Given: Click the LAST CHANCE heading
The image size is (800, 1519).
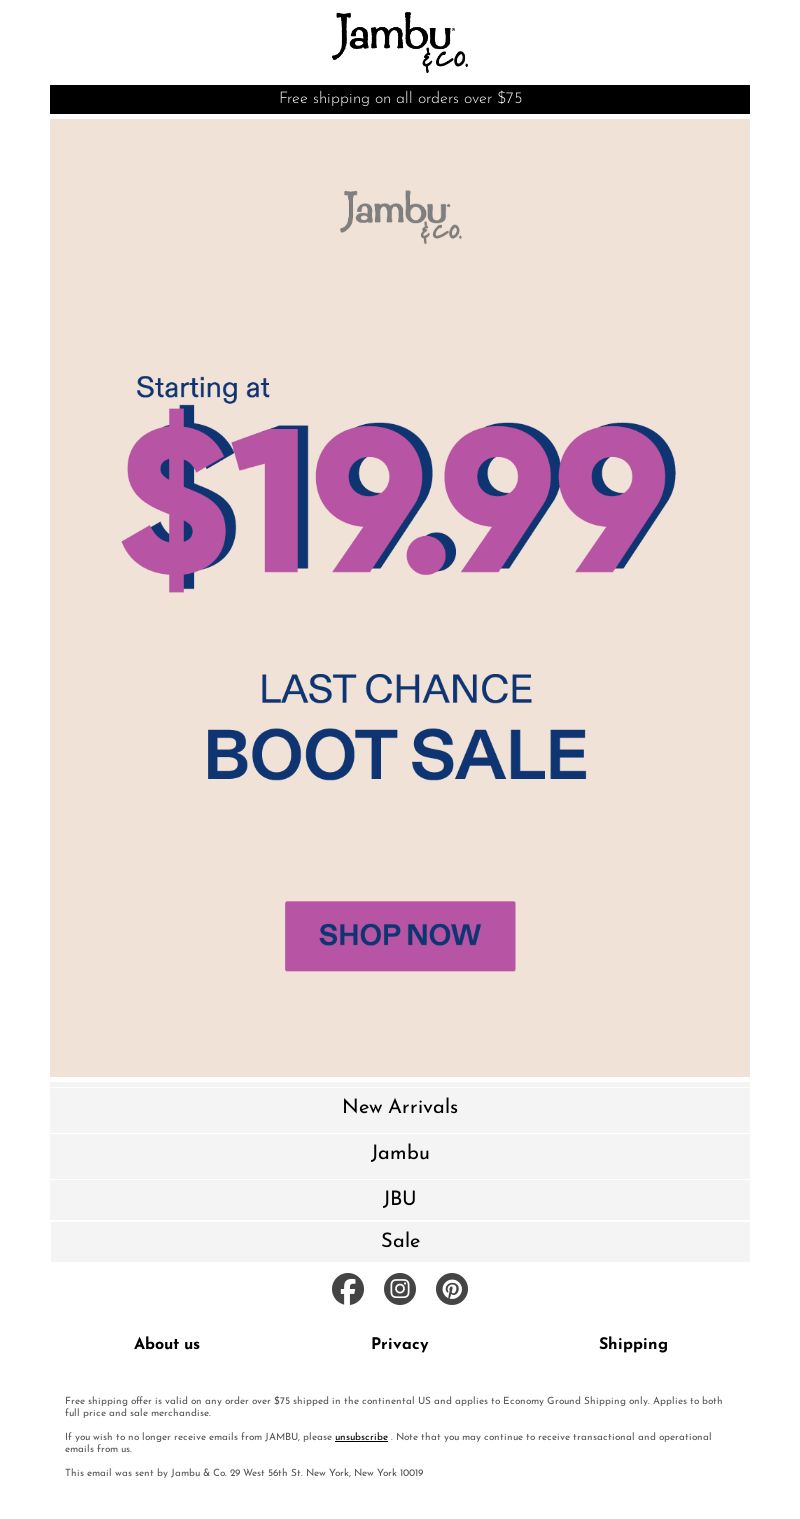Looking at the screenshot, I should (x=396, y=689).
